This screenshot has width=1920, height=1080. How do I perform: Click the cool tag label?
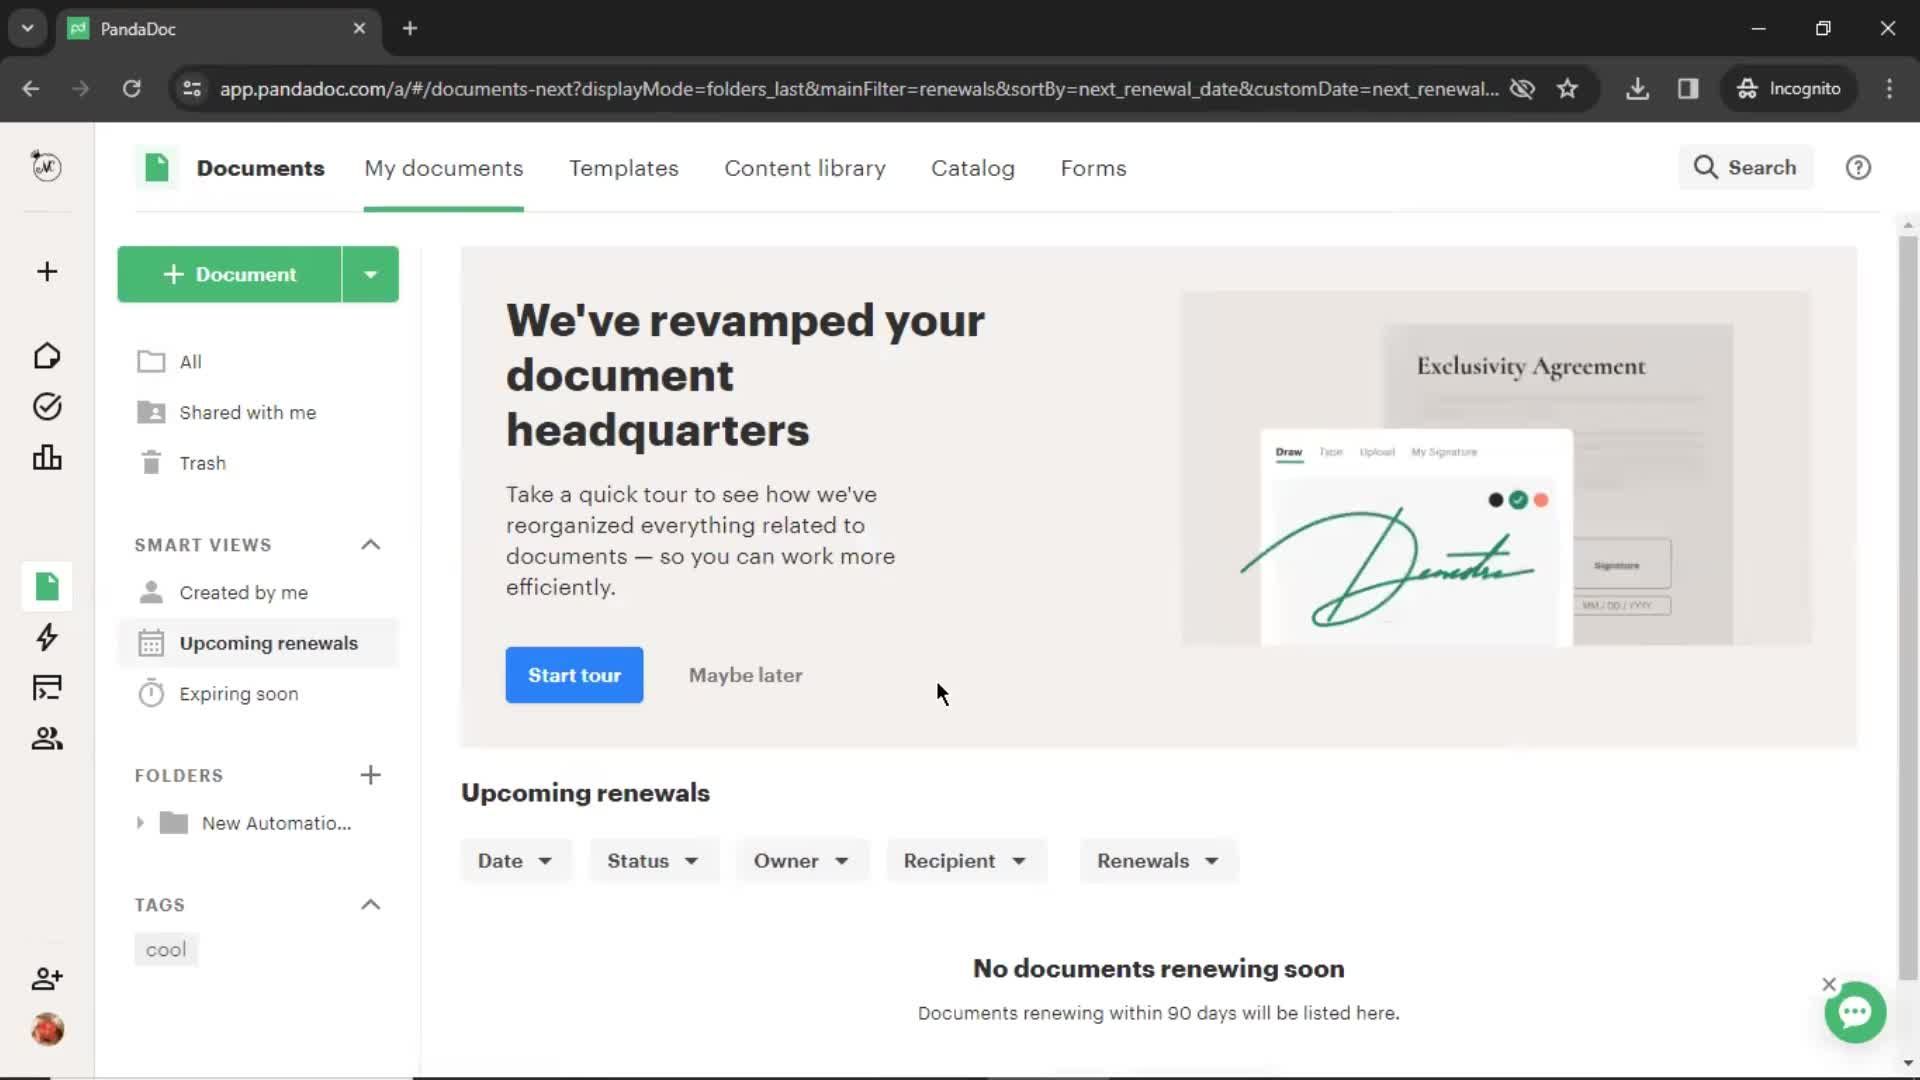165,949
